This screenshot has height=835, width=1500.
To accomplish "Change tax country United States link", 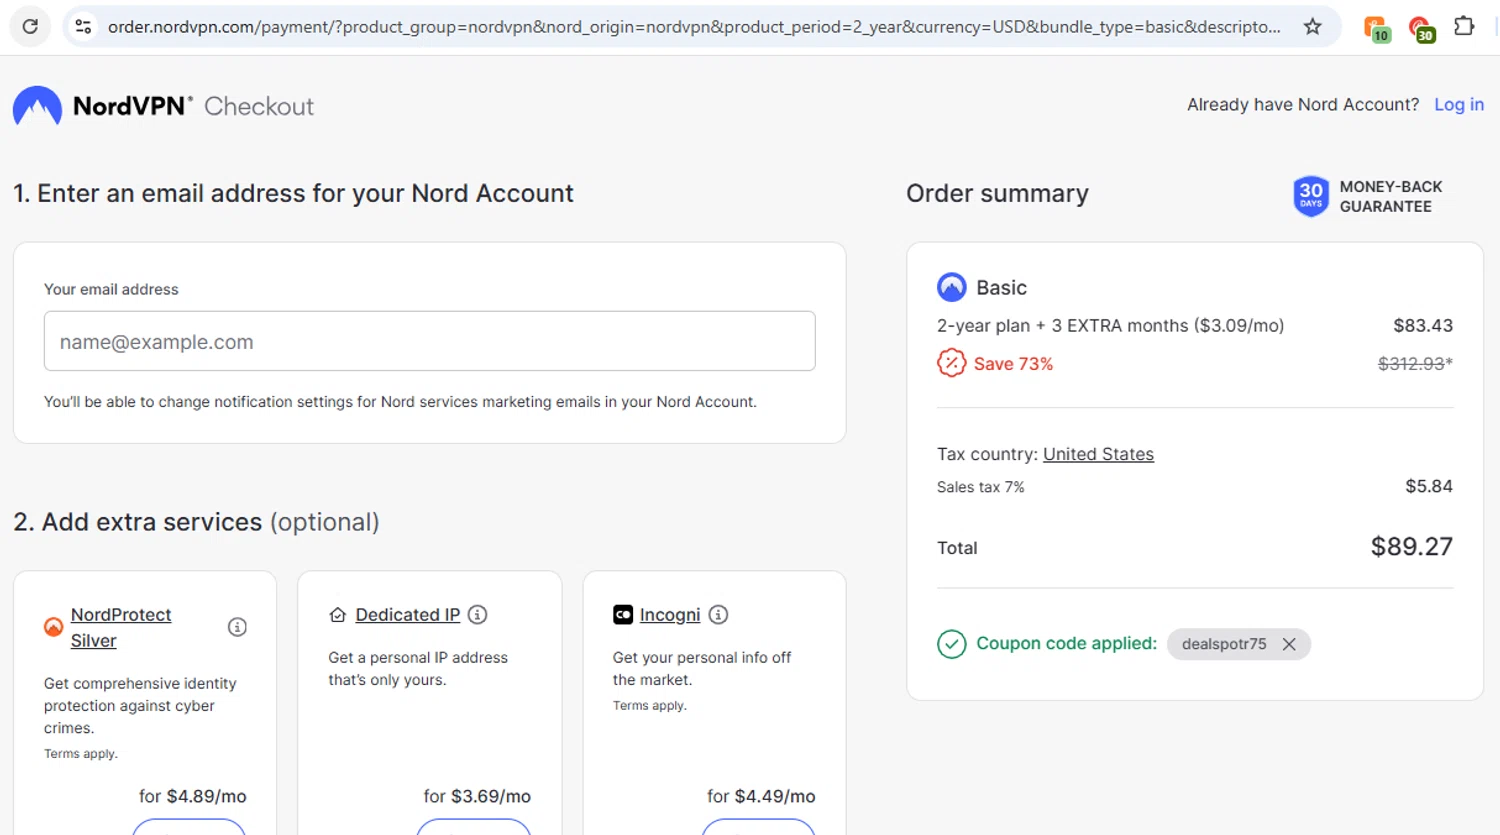I will coord(1098,454).
